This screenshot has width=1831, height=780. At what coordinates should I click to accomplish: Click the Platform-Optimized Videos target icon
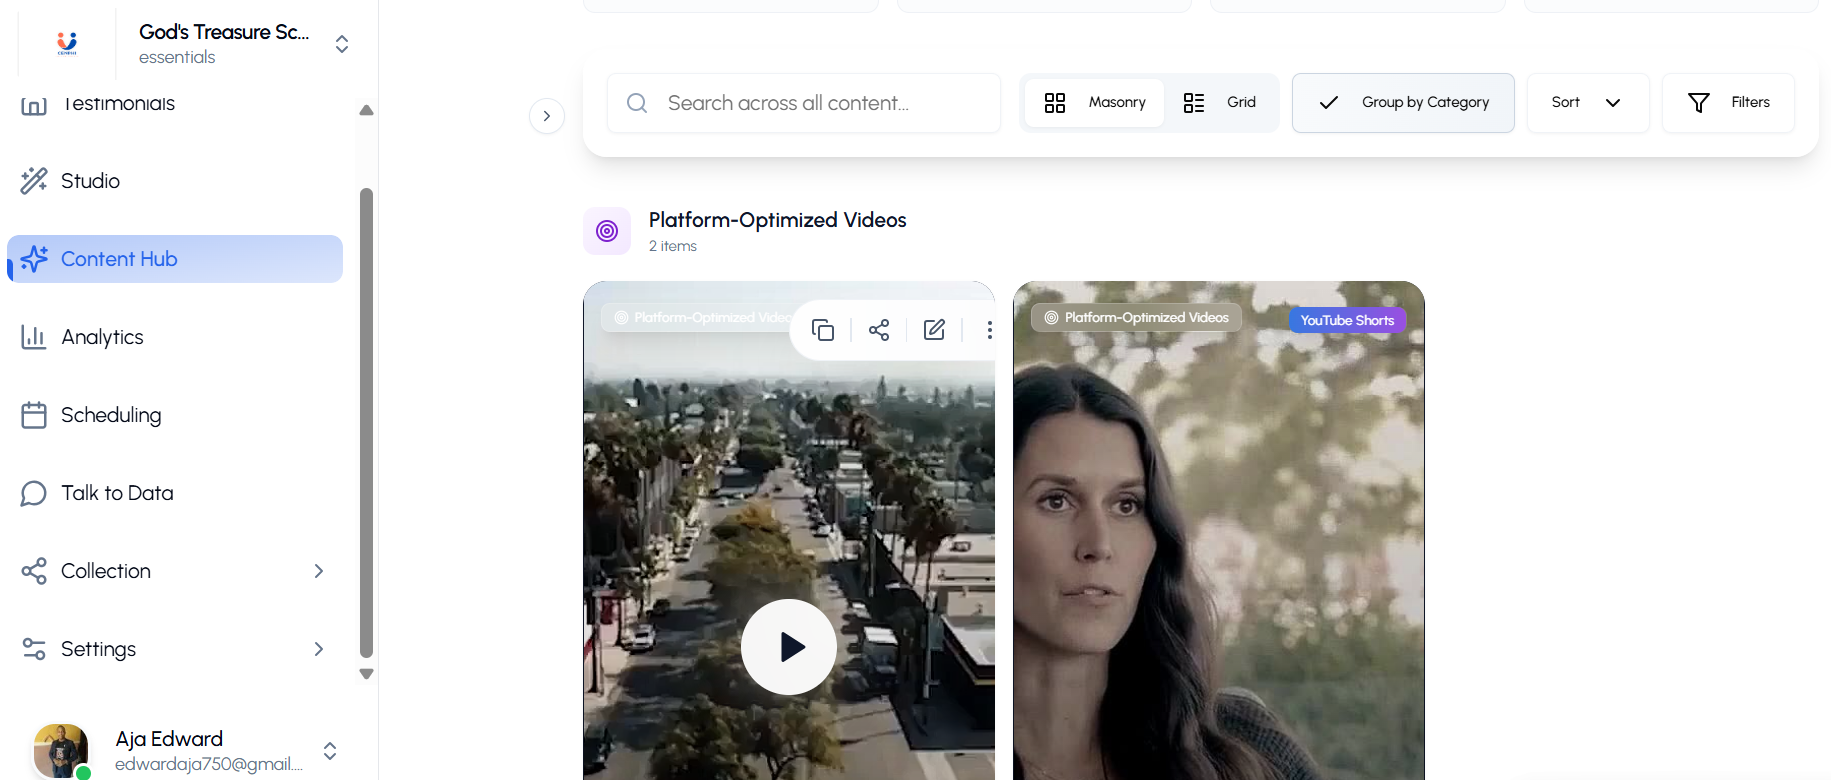pyautogui.click(x=607, y=231)
